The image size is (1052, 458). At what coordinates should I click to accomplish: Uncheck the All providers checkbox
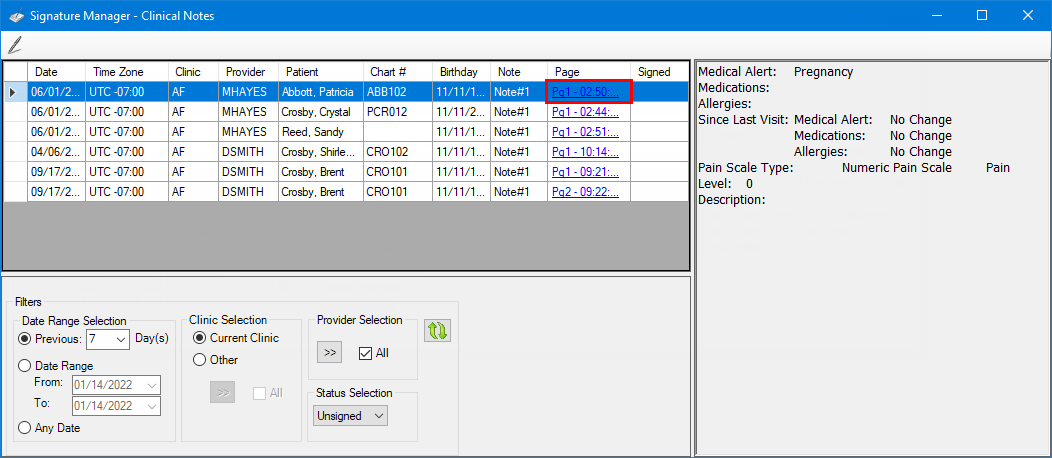366,353
